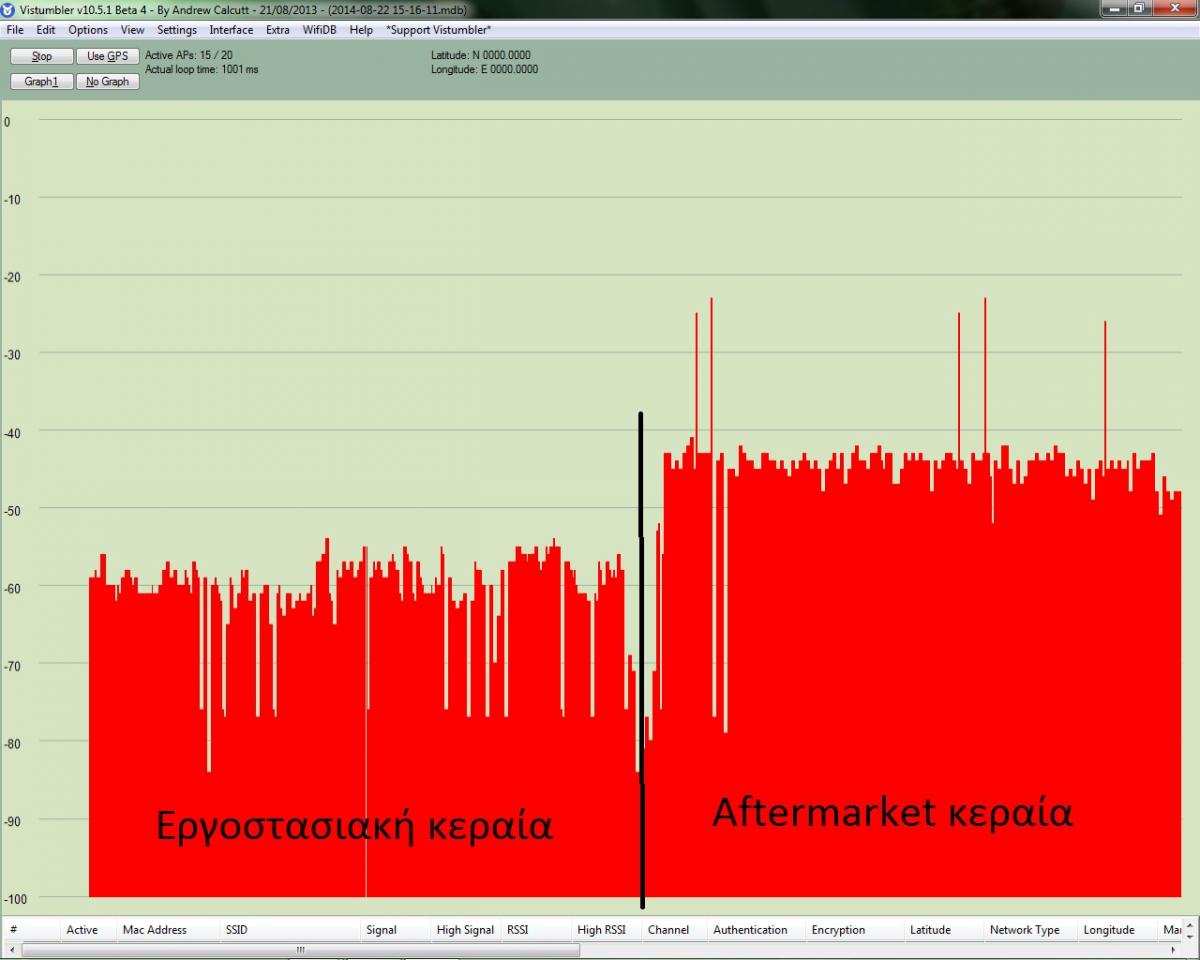Click the Active APs: 15 / 20 text
This screenshot has width=1200, height=960.
189,55
